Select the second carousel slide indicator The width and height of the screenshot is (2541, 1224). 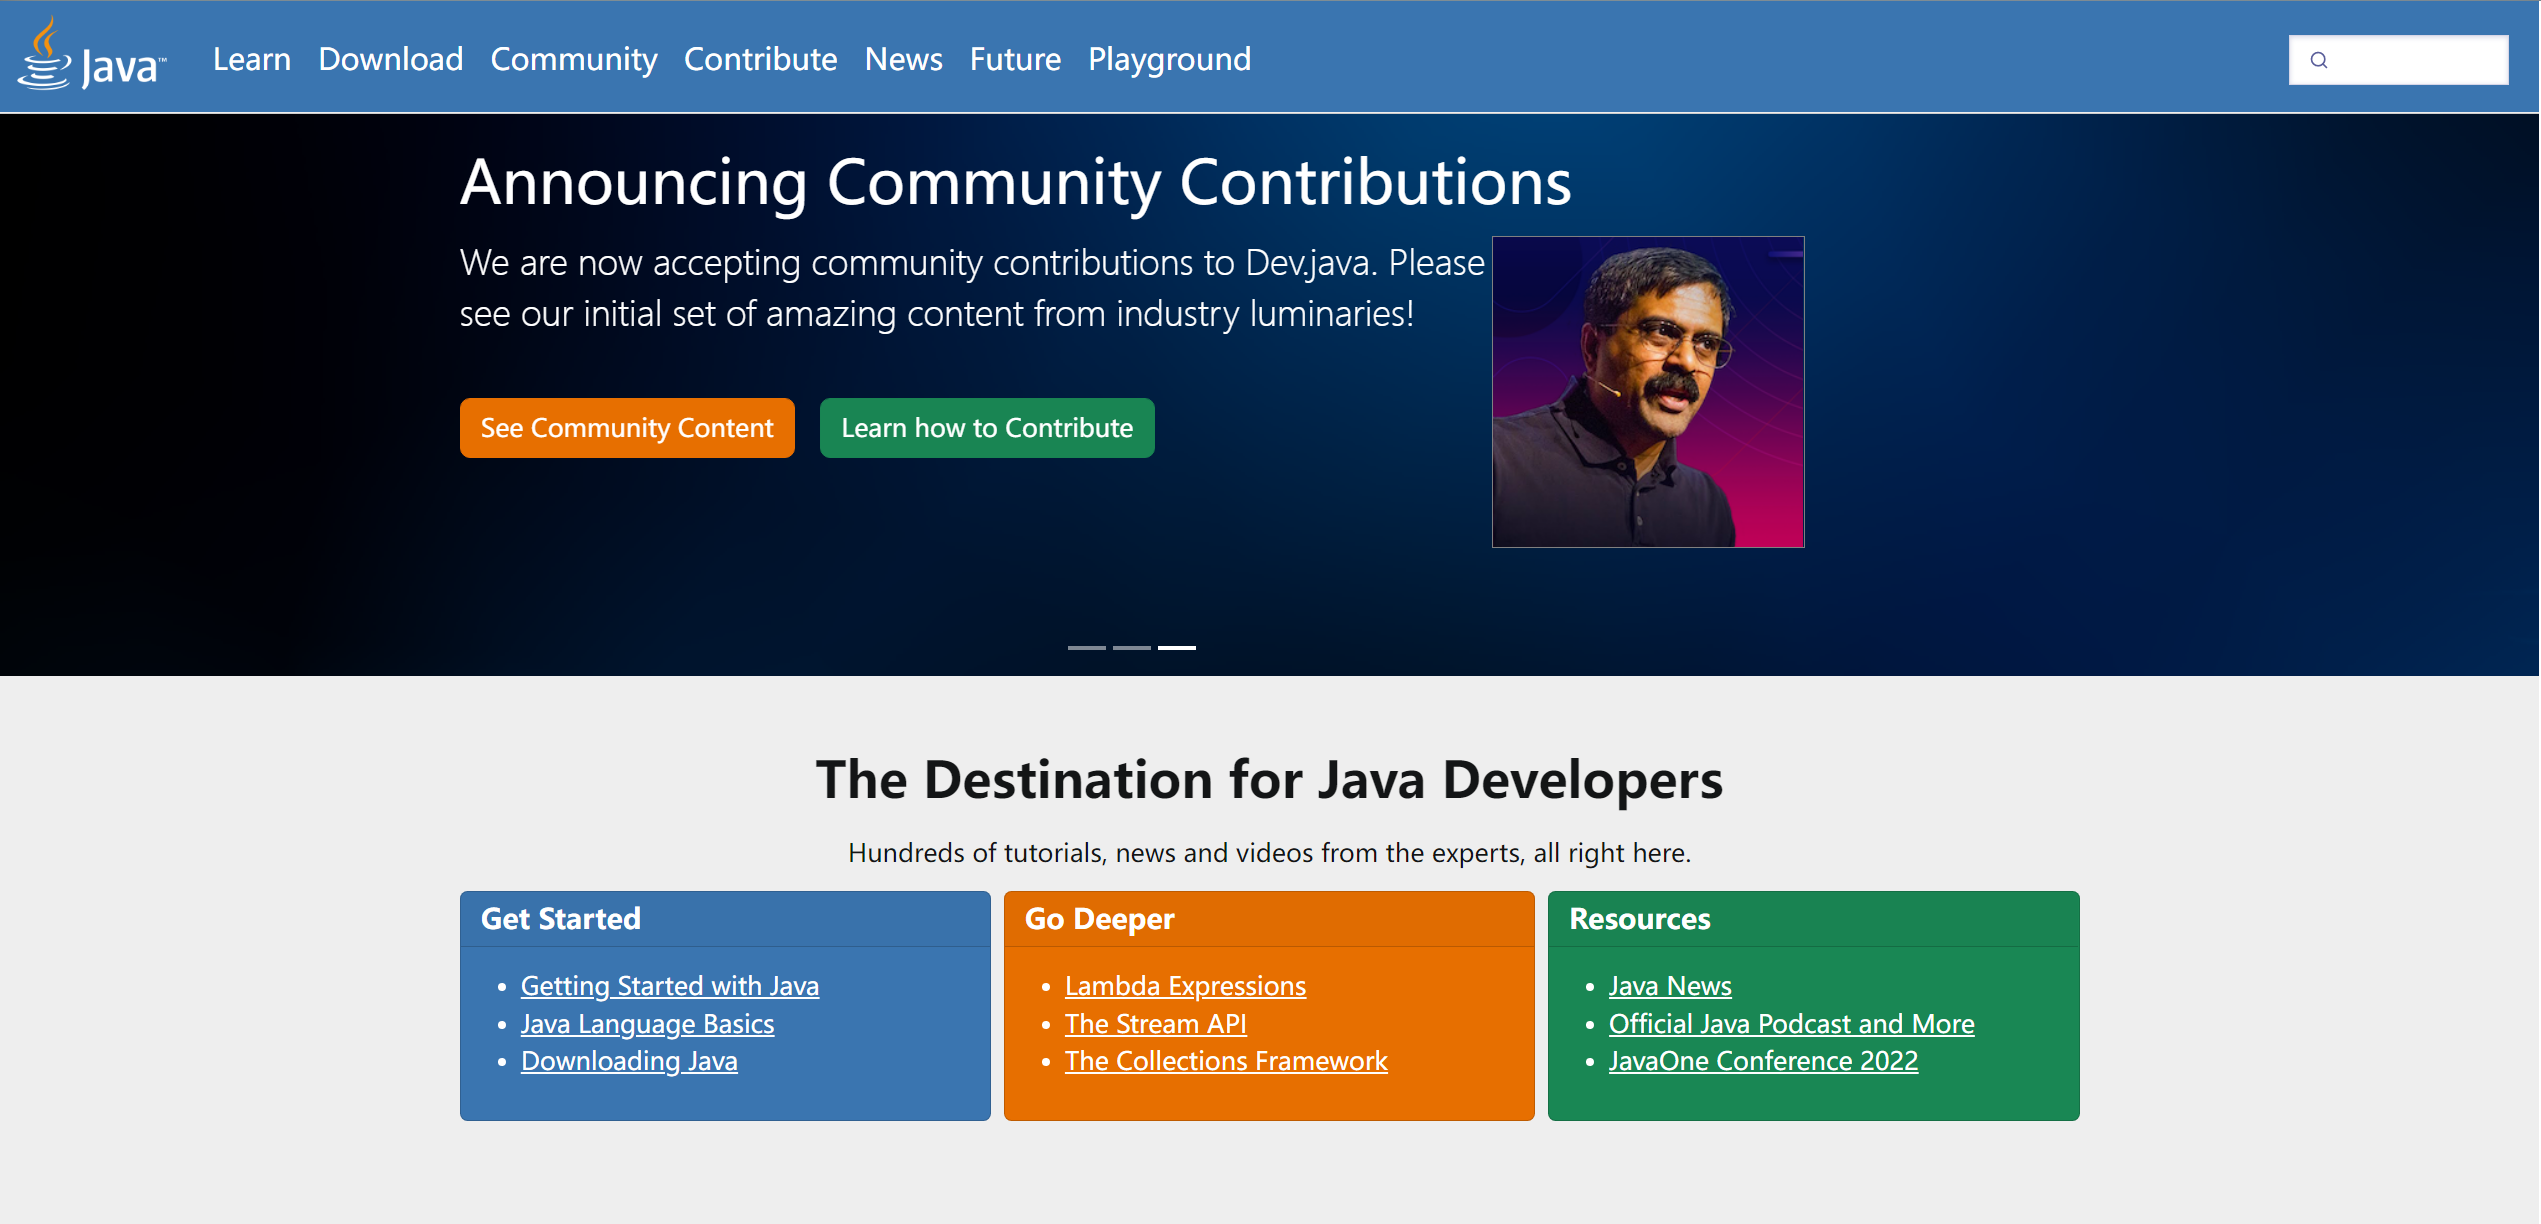(x=1131, y=648)
